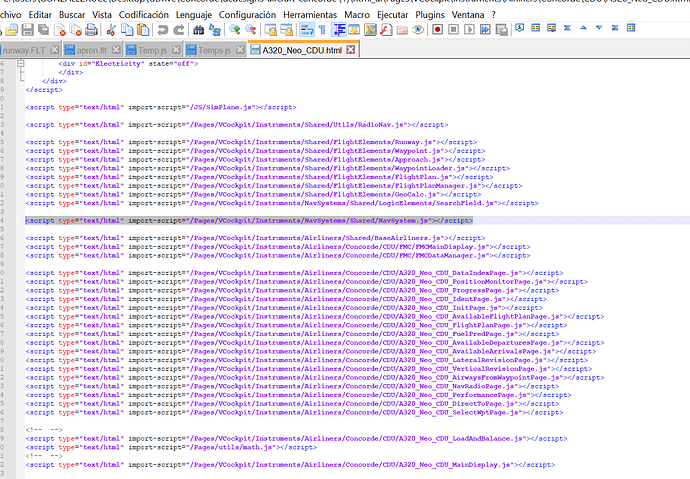Jump to first difference icon
This screenshot has height=479, width=690.
(x=567, y=28)
